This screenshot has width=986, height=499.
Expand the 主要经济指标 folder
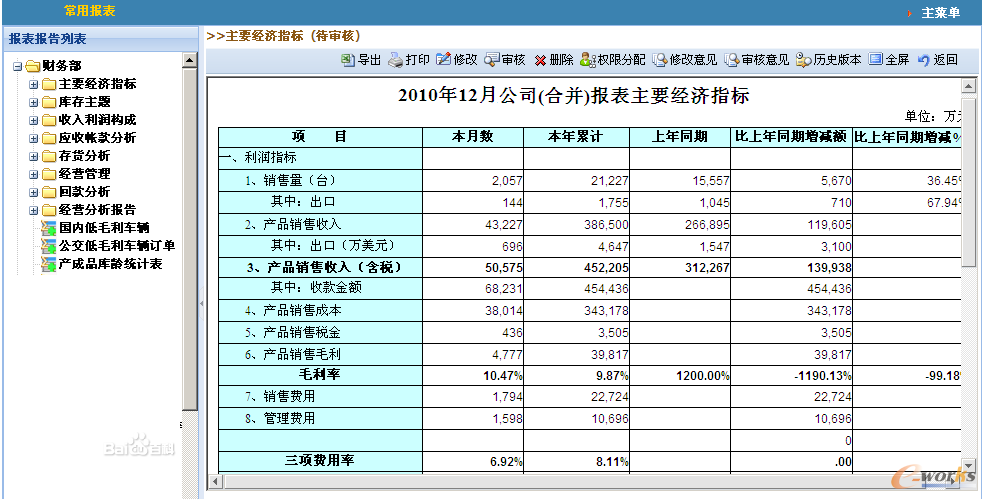(34, 85)
